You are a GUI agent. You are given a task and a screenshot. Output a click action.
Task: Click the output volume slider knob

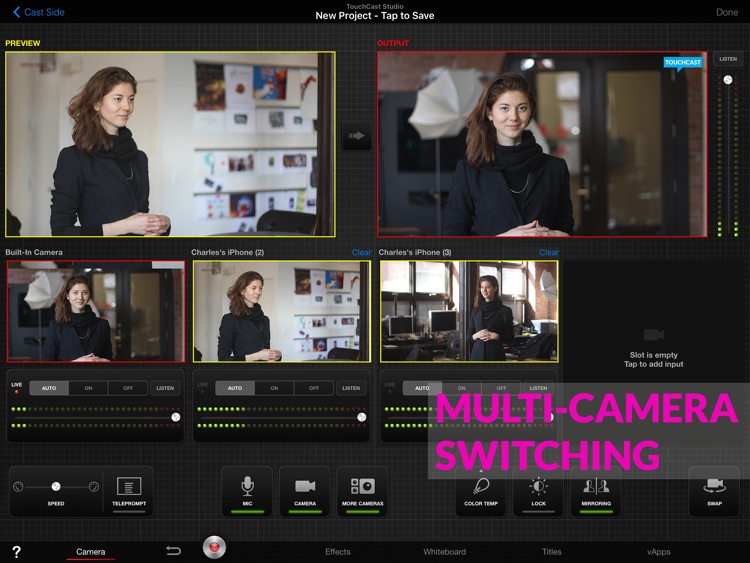pos(728,80)
